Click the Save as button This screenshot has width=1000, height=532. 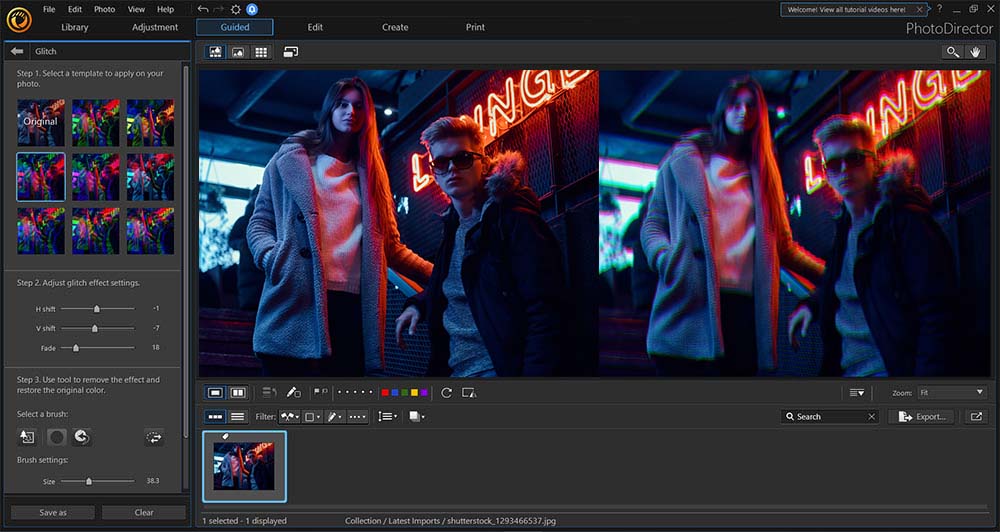coord(53,512)
